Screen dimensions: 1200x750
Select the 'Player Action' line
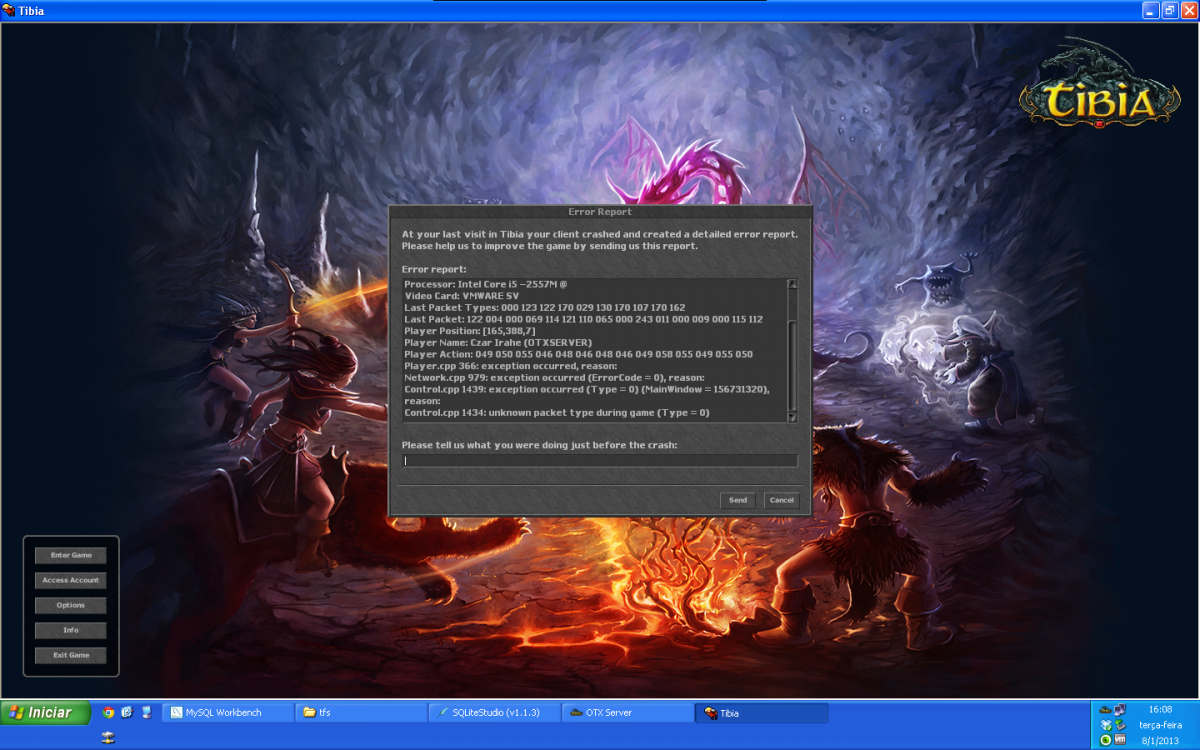[x=579, y=354]
